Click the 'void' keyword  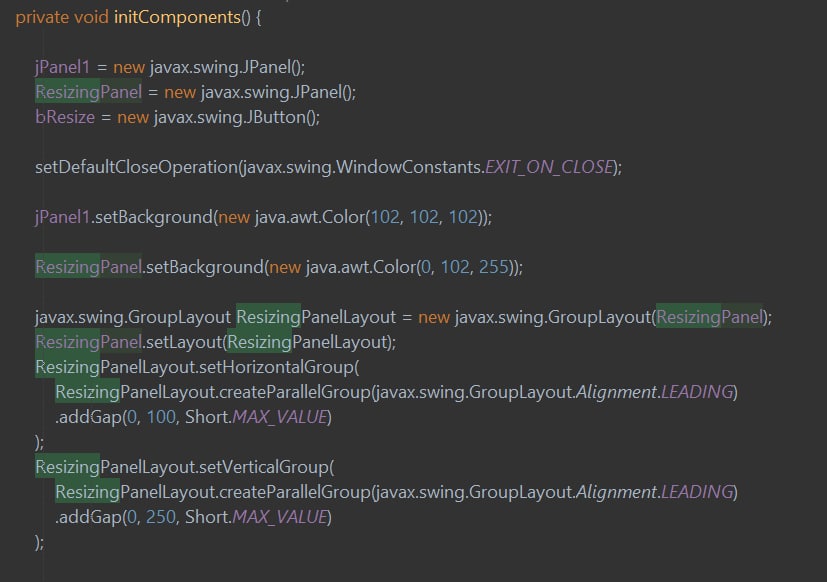(x=91, y=17)
